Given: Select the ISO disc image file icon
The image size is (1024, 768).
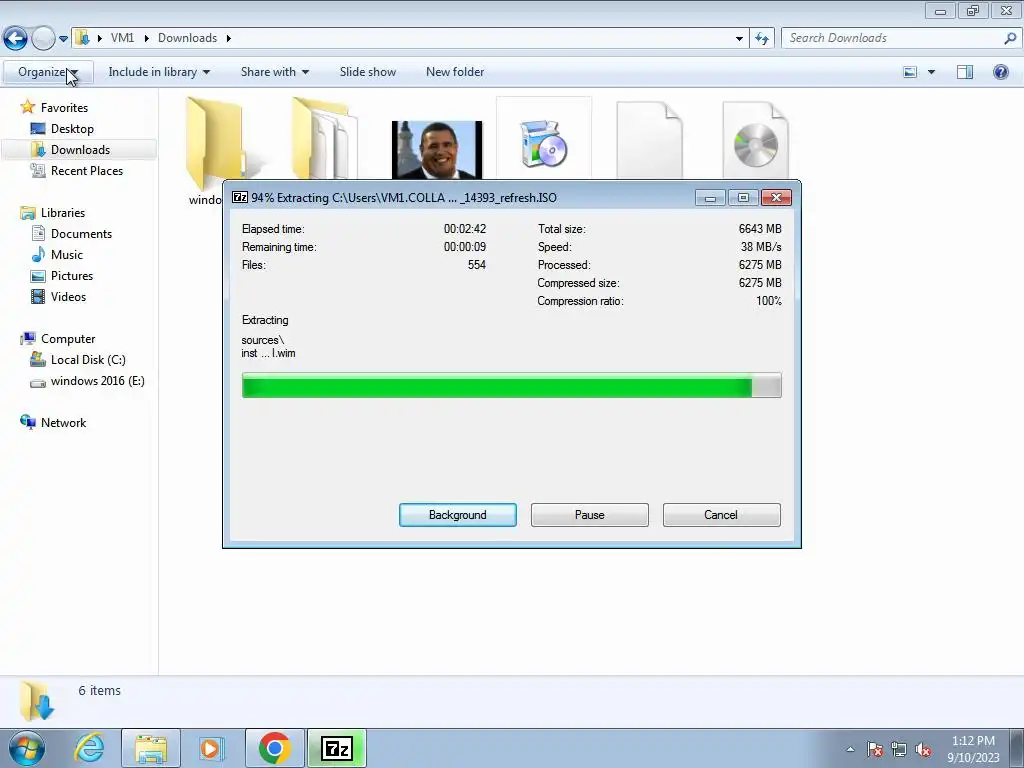Looking at the screenshot, I should [x=756, y=139].
